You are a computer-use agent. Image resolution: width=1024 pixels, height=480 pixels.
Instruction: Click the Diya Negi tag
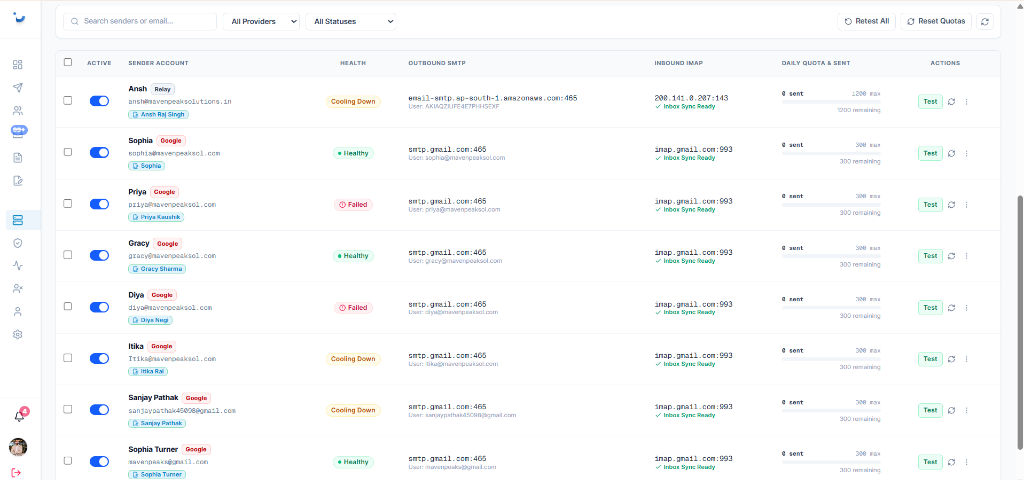(x=150, y=320)
